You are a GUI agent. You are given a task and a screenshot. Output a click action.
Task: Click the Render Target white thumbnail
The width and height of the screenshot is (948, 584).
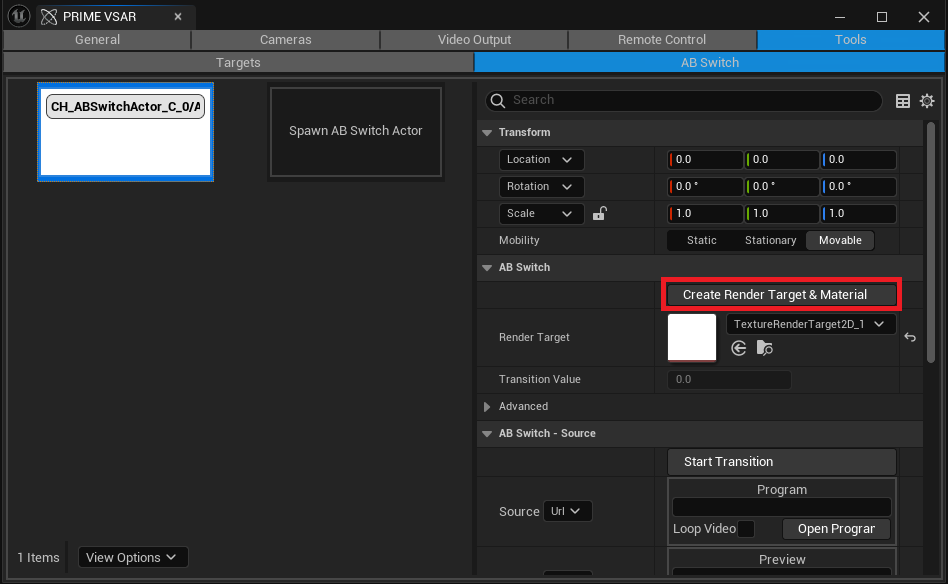[692, 337]
